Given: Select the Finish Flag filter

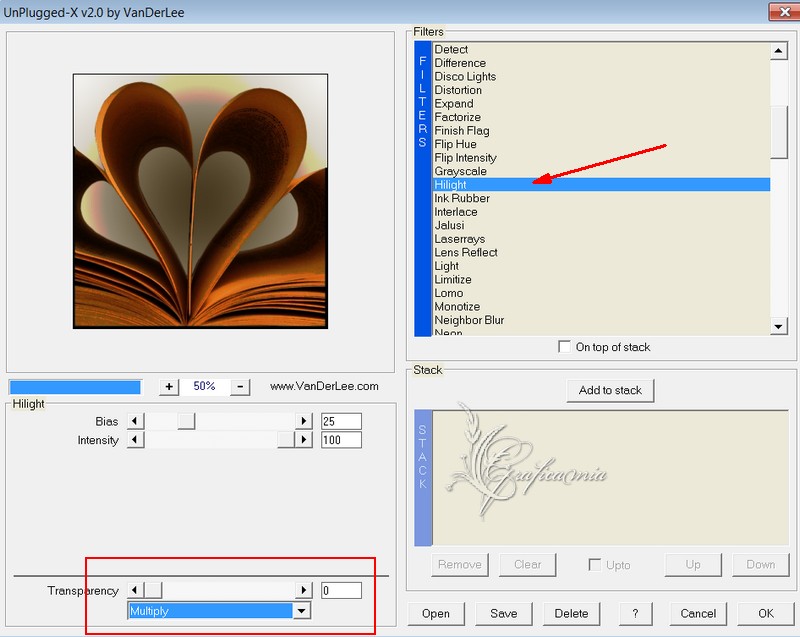Looking at the screenshot, I should pos(601,131).
